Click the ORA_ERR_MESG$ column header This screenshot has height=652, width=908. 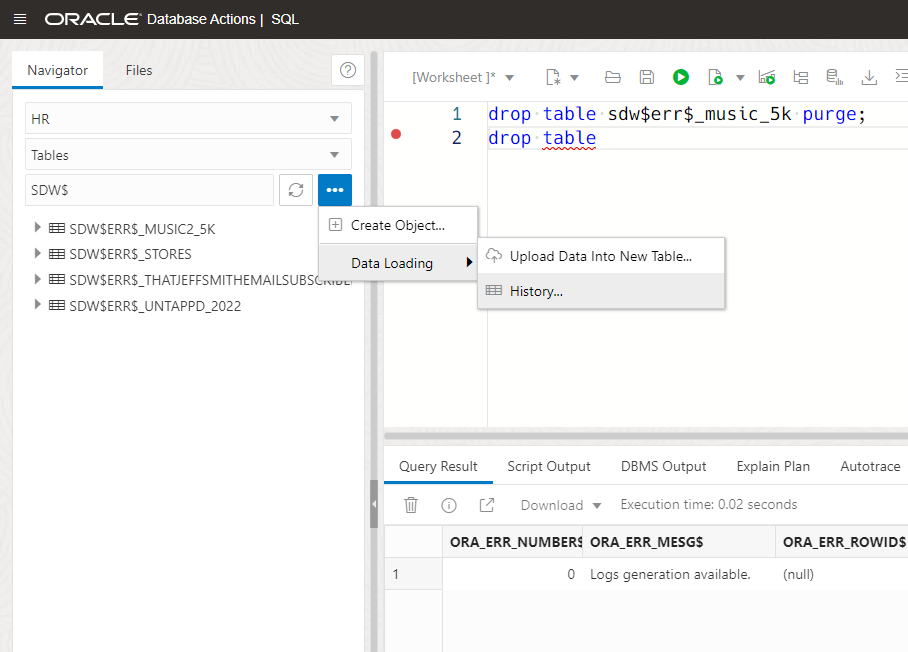pyautogui.click(x=679, y=542)
